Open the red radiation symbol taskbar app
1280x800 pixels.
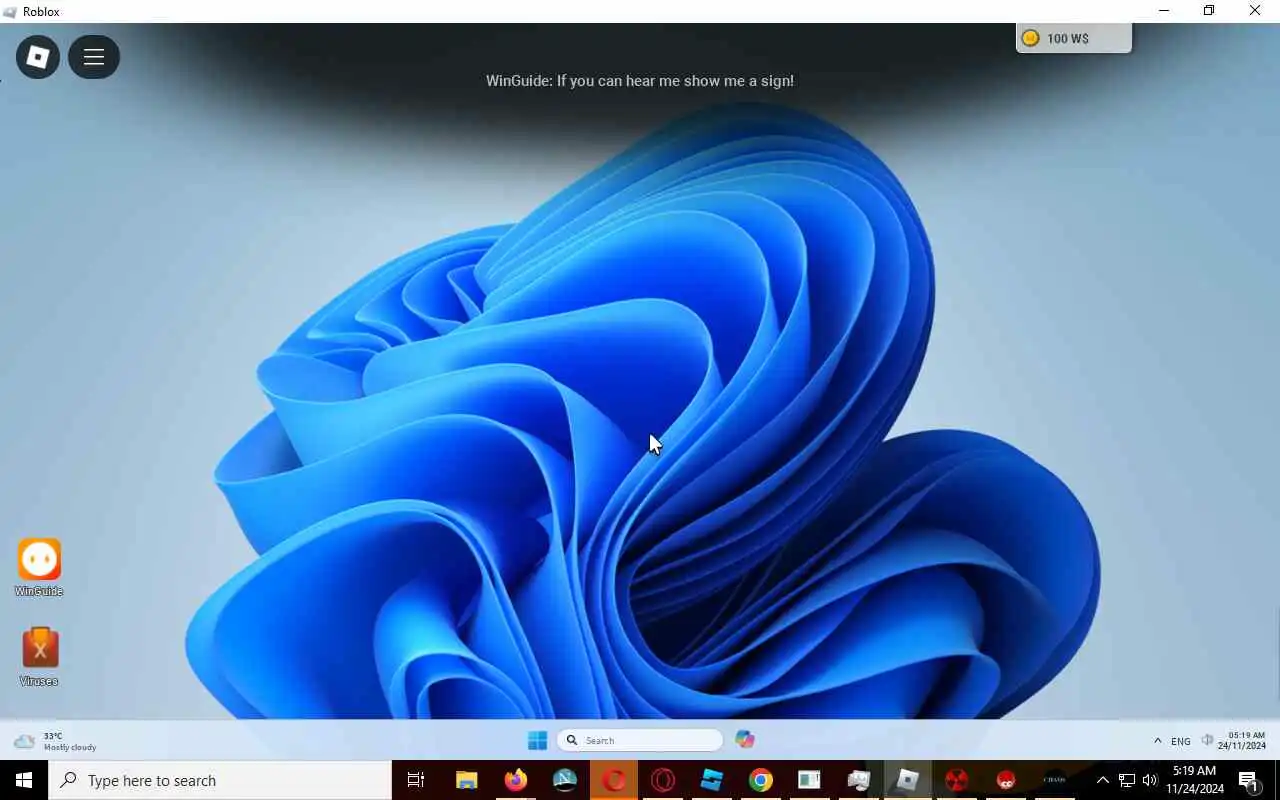[957, 780]
